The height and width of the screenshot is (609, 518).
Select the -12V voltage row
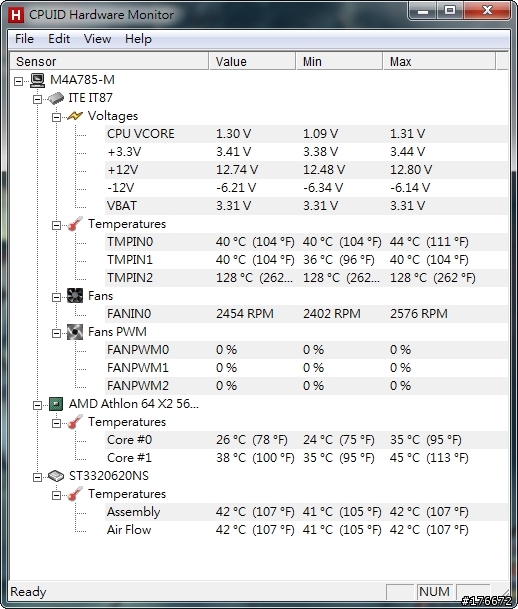(x=306, y=188)
